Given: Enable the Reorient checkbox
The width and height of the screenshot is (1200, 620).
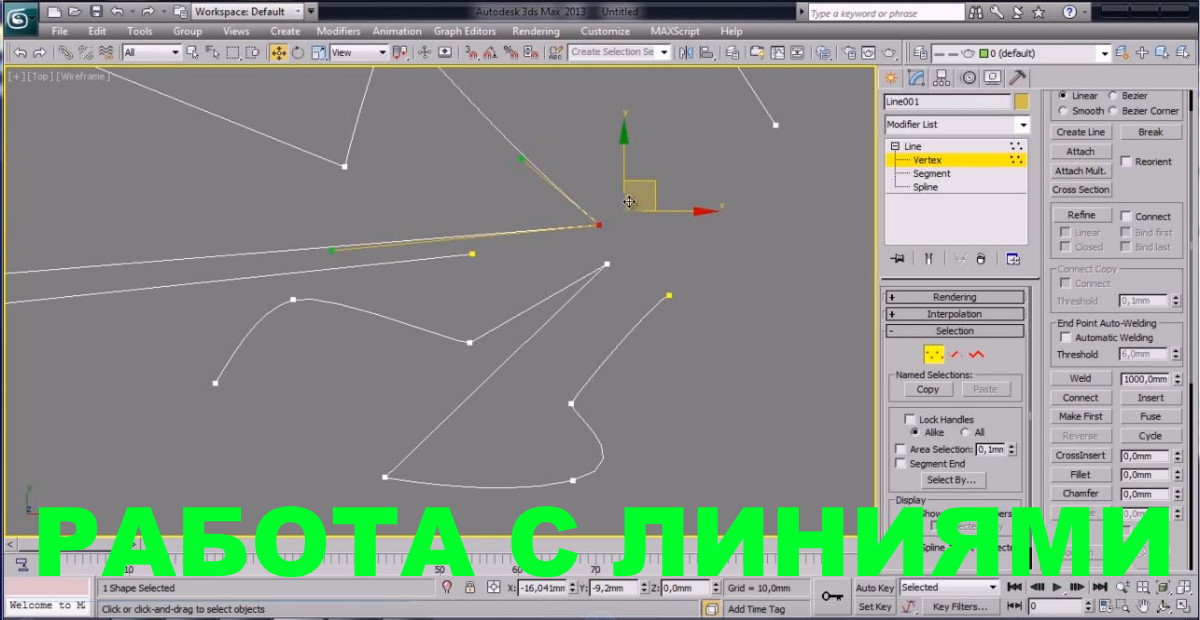Looking at the screenshot, I should pos(1126,161).
